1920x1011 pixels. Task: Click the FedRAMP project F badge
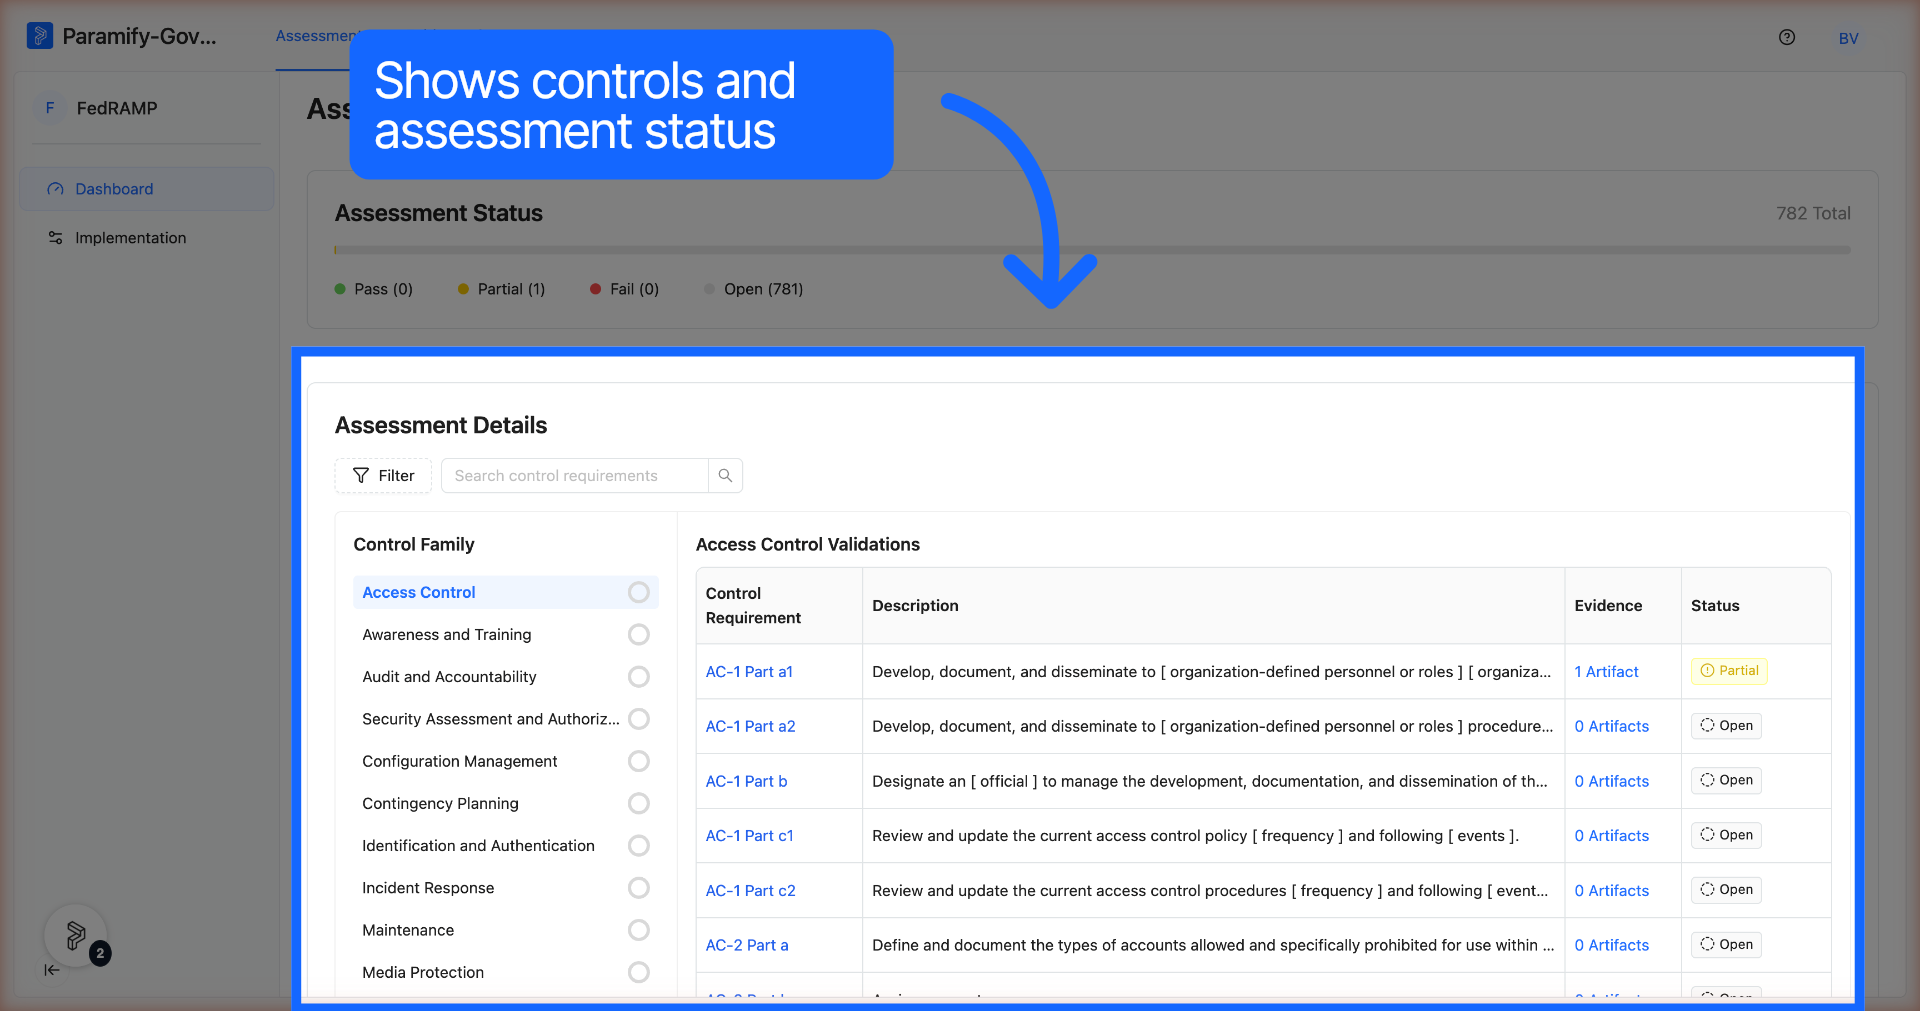[x=50, y=108]
